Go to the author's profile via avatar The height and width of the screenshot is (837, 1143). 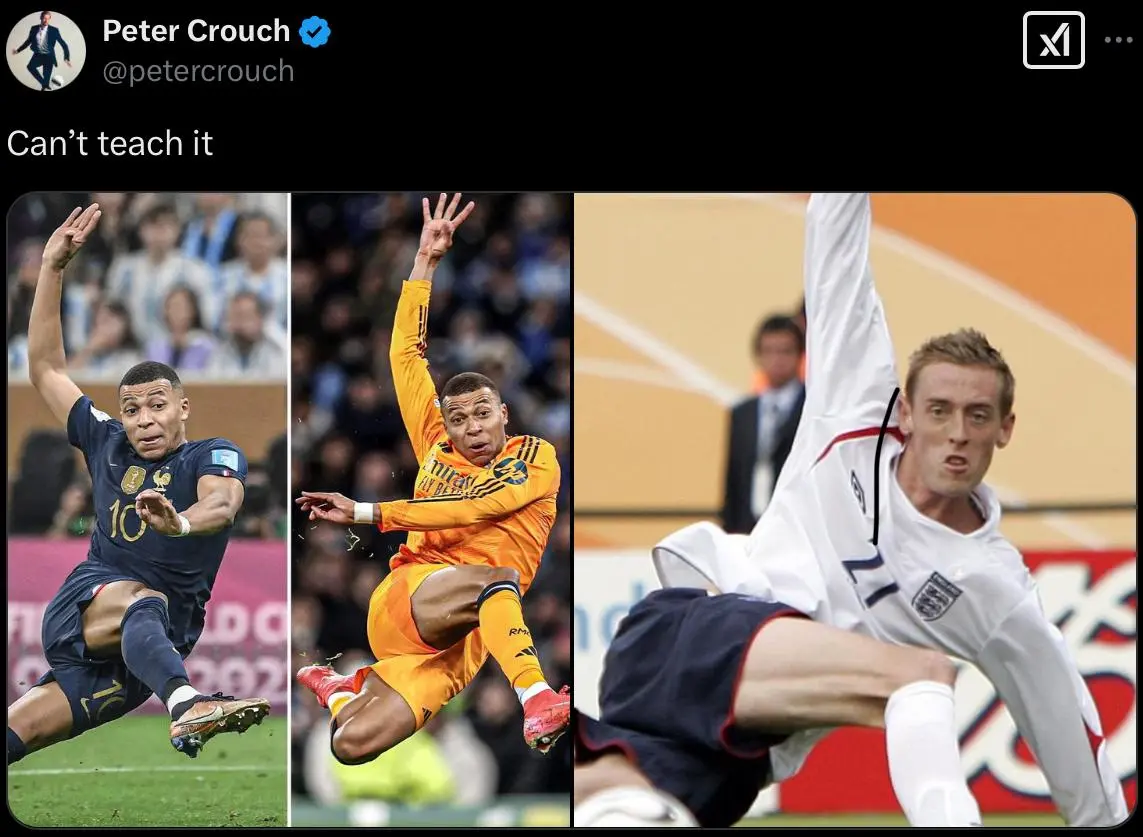coord(46,51)
